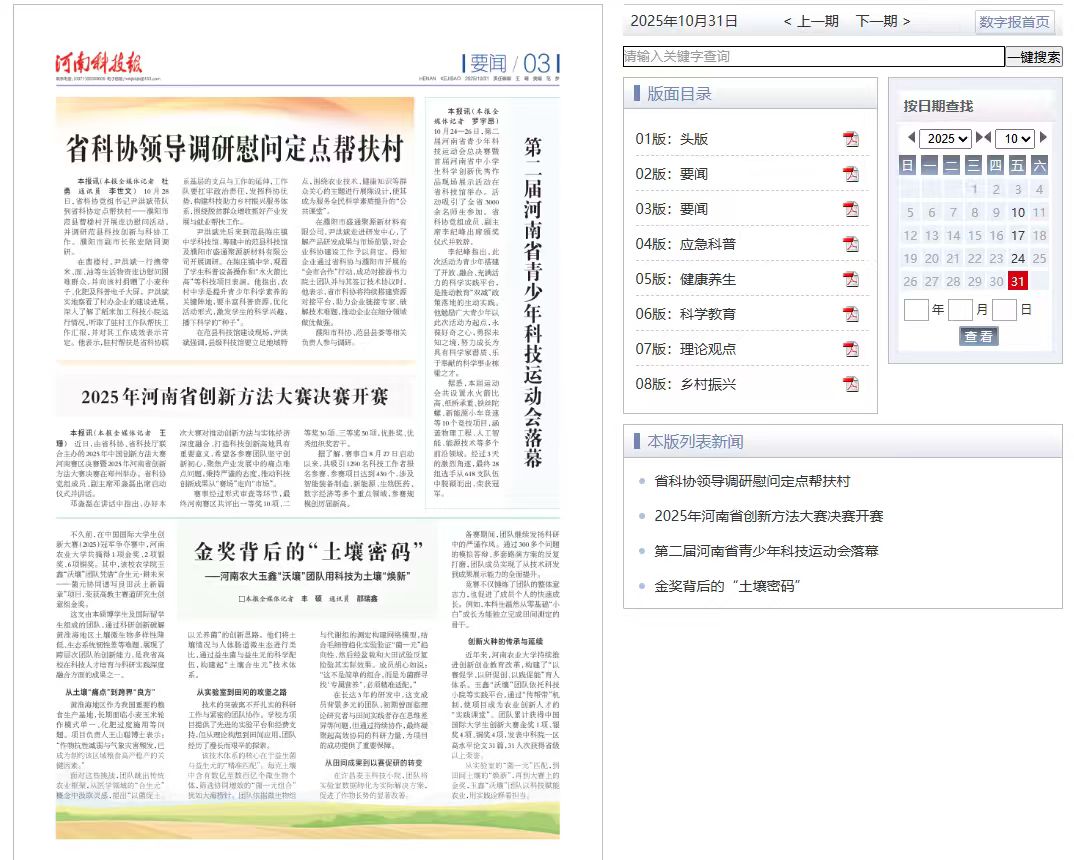Open article 金奖背后的“土壤密码” in news list

(x=727, y=586)
